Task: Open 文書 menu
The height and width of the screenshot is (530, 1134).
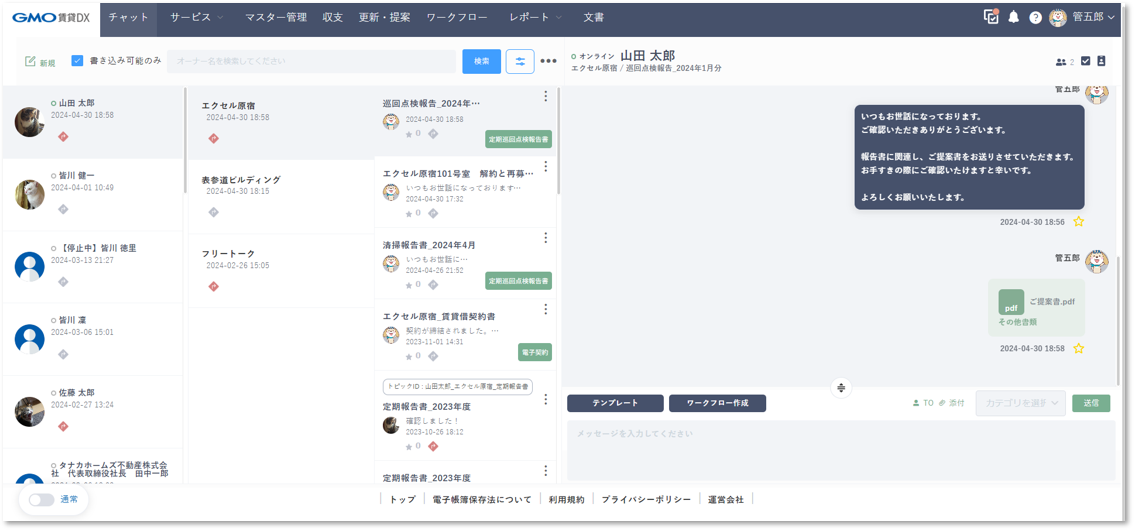Action: [x=594, y=17]
